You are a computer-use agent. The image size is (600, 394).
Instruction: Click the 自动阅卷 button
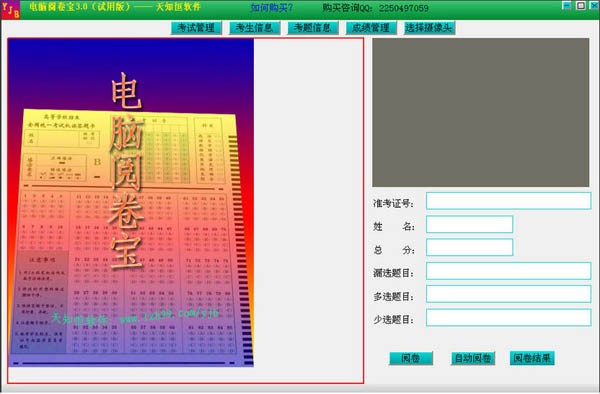pyautogui.click(x=473, y=358)
